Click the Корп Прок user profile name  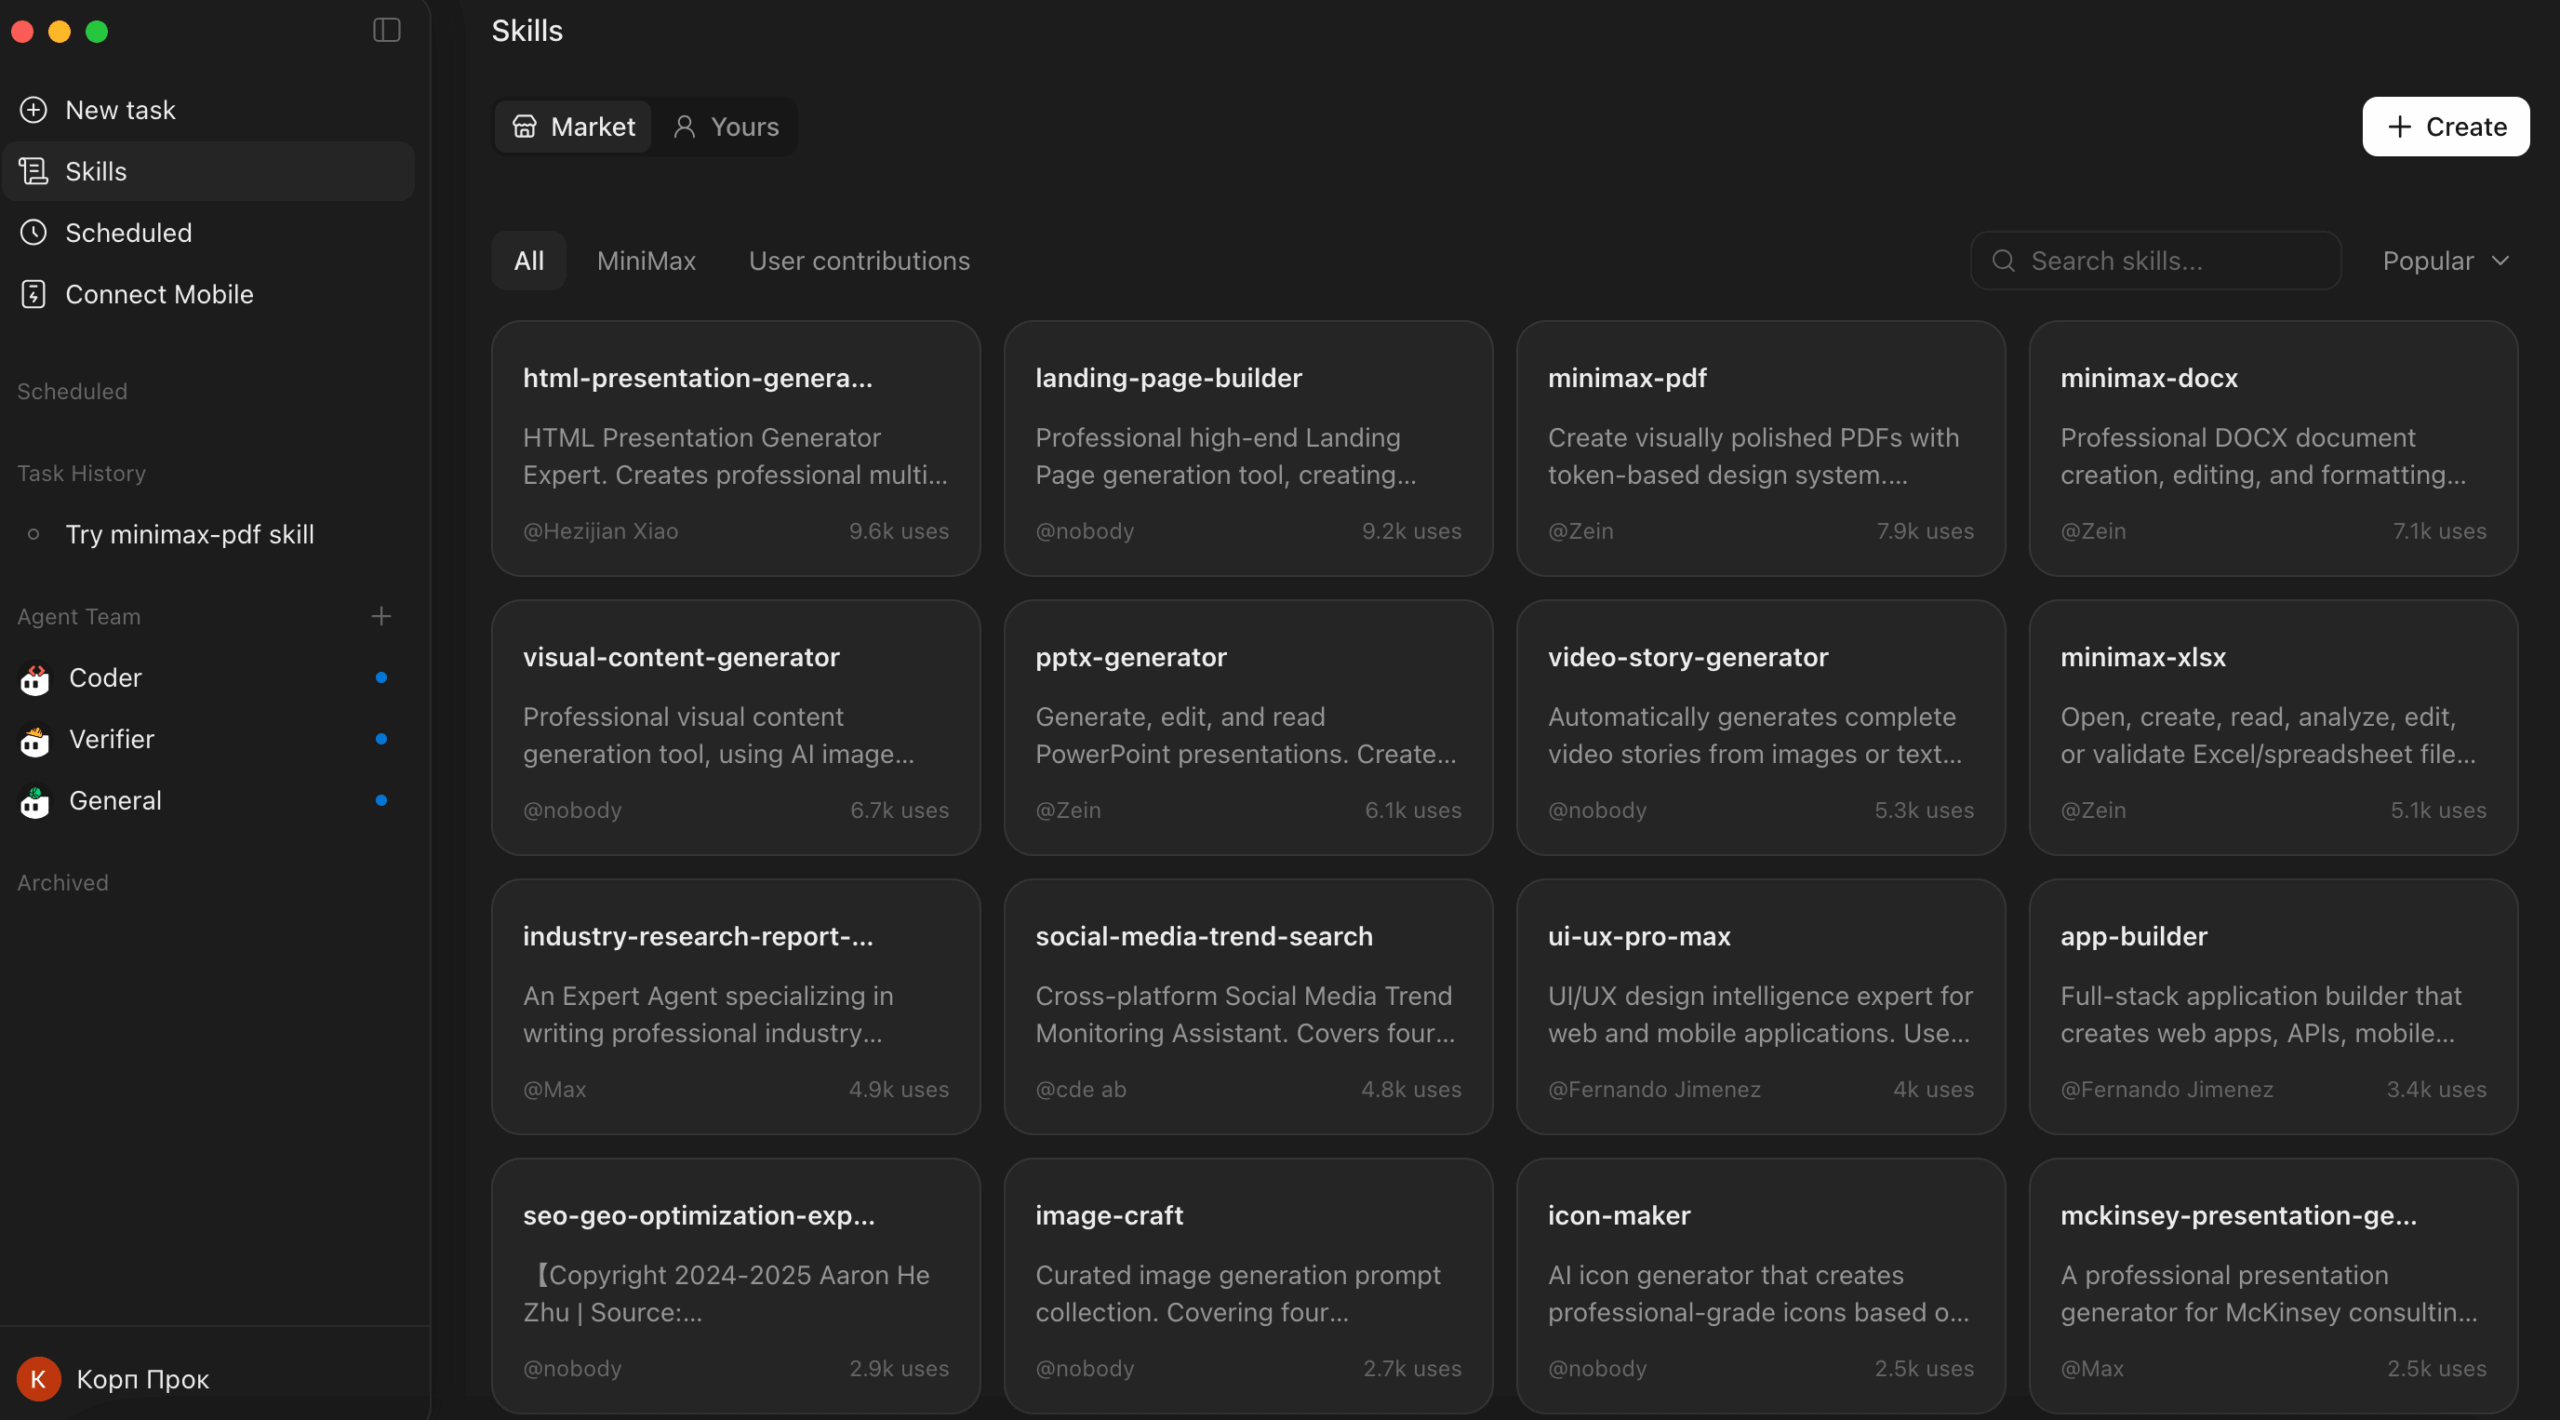point(142,1379)
